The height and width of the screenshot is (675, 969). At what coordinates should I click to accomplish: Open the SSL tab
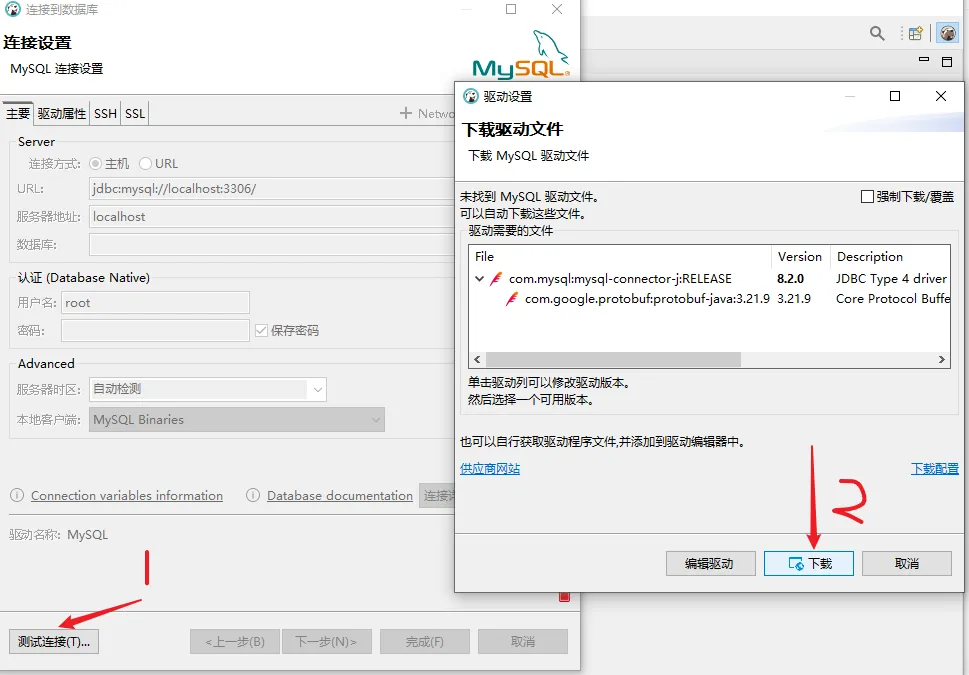pos(135,114)
